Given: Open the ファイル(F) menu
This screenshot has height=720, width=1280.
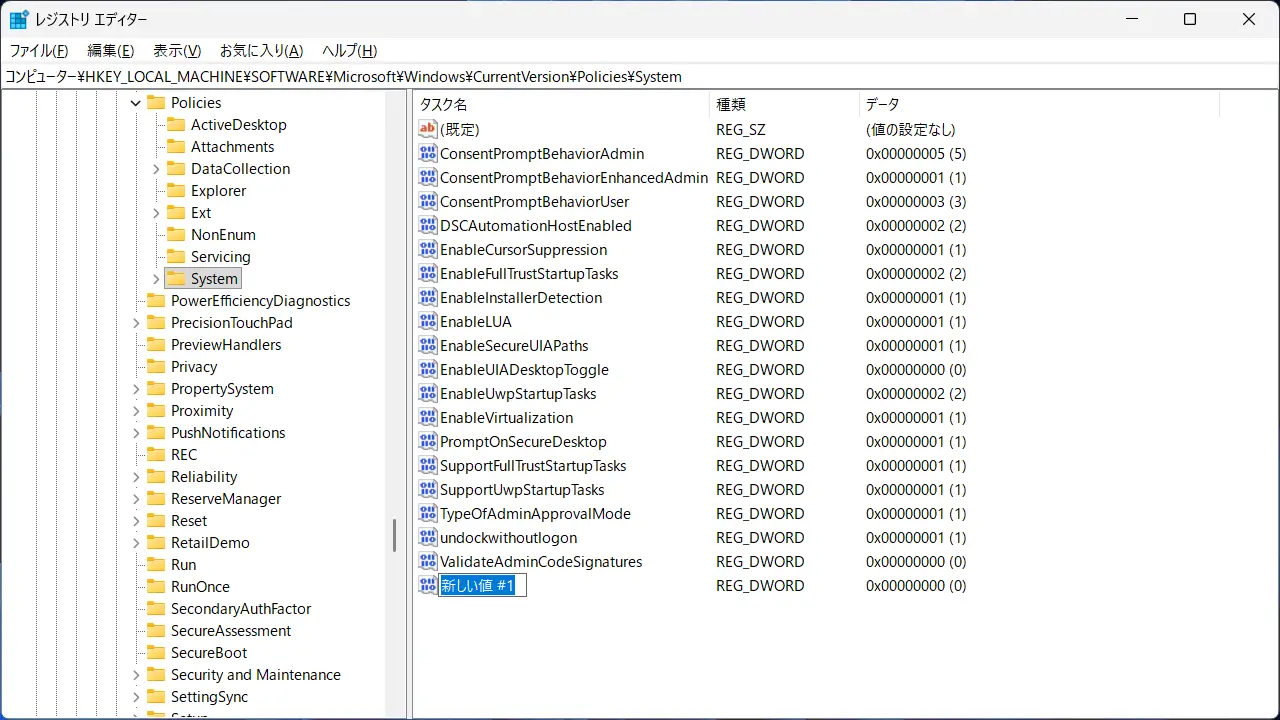Looking at the screenshot, I should click(x=39, y=50).
